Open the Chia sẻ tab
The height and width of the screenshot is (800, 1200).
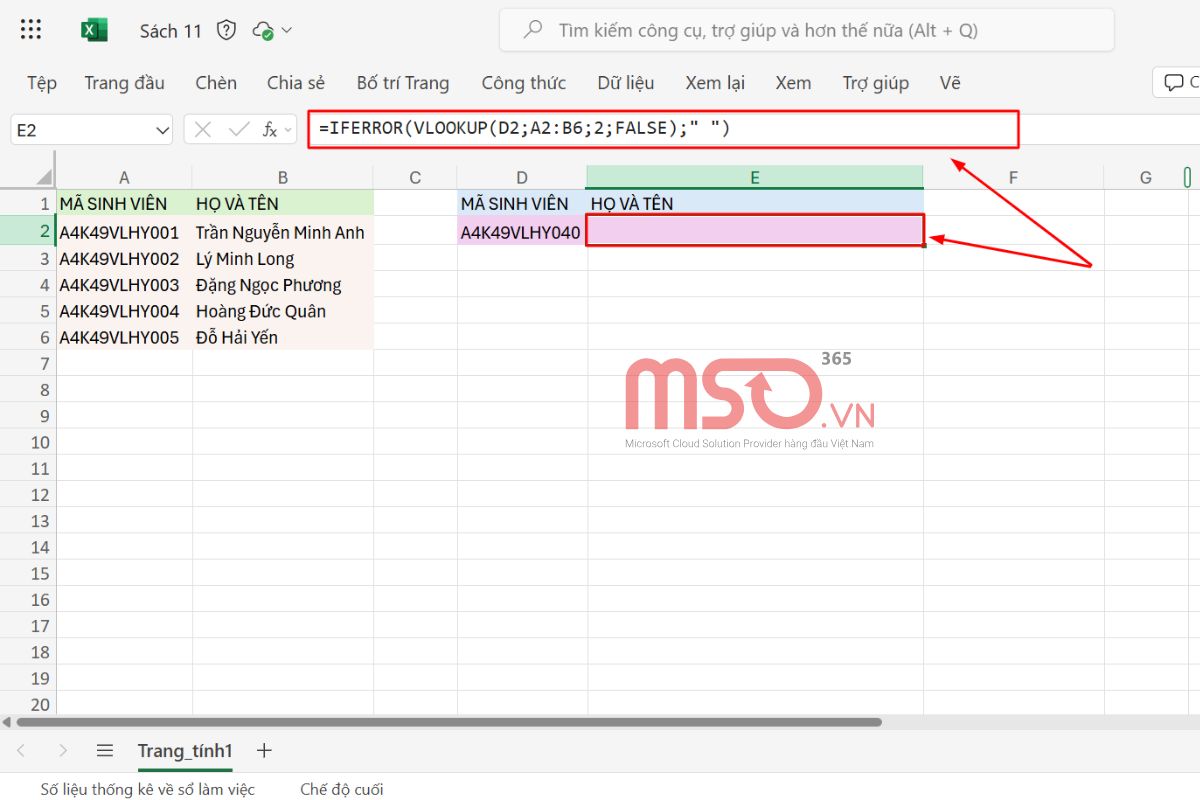click(296, 83)
